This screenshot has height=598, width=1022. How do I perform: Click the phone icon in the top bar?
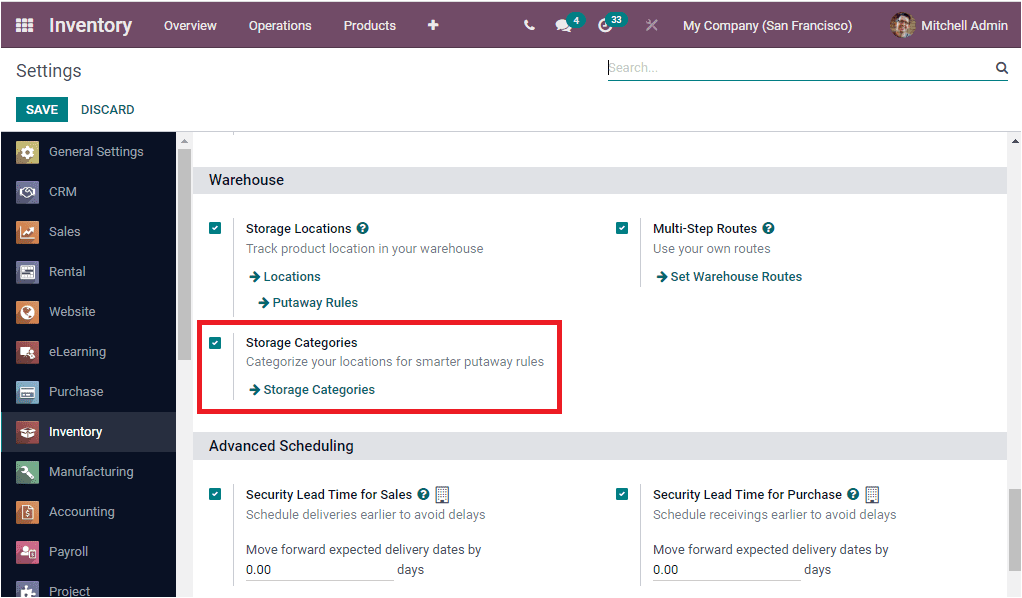click(x=529, y=25)
